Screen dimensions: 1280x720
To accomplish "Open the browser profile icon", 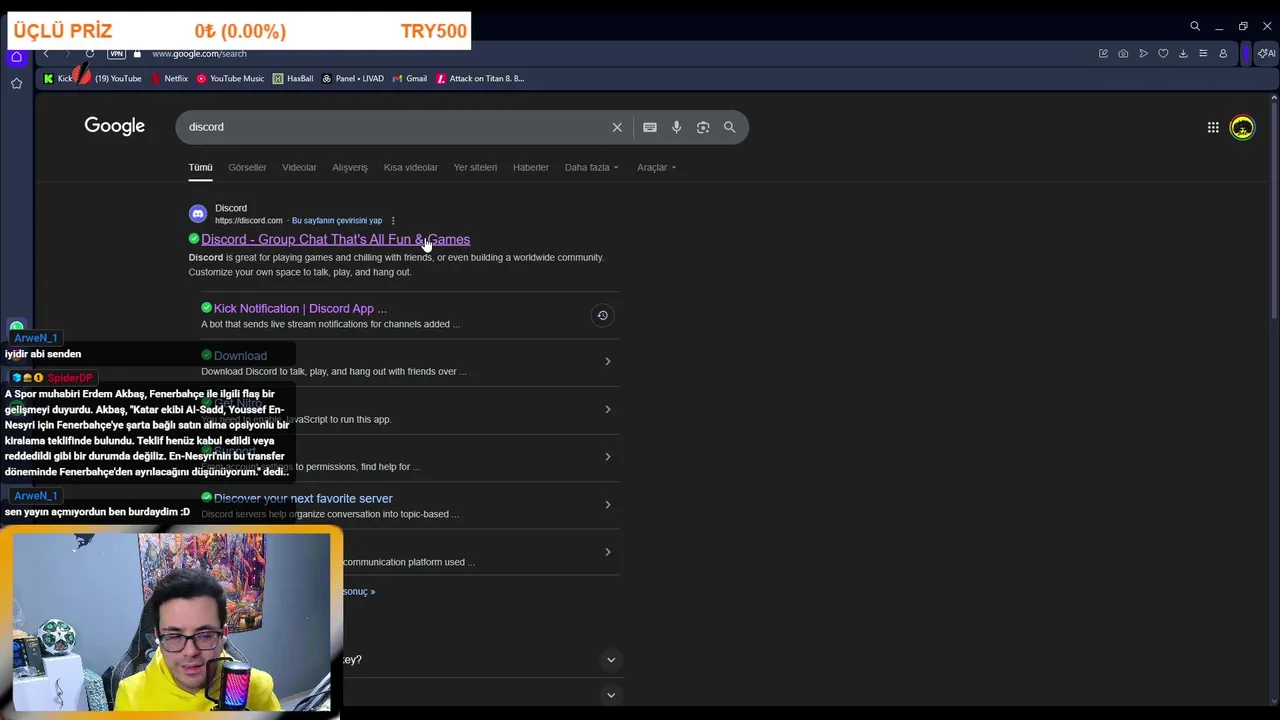I will 1223,54.
